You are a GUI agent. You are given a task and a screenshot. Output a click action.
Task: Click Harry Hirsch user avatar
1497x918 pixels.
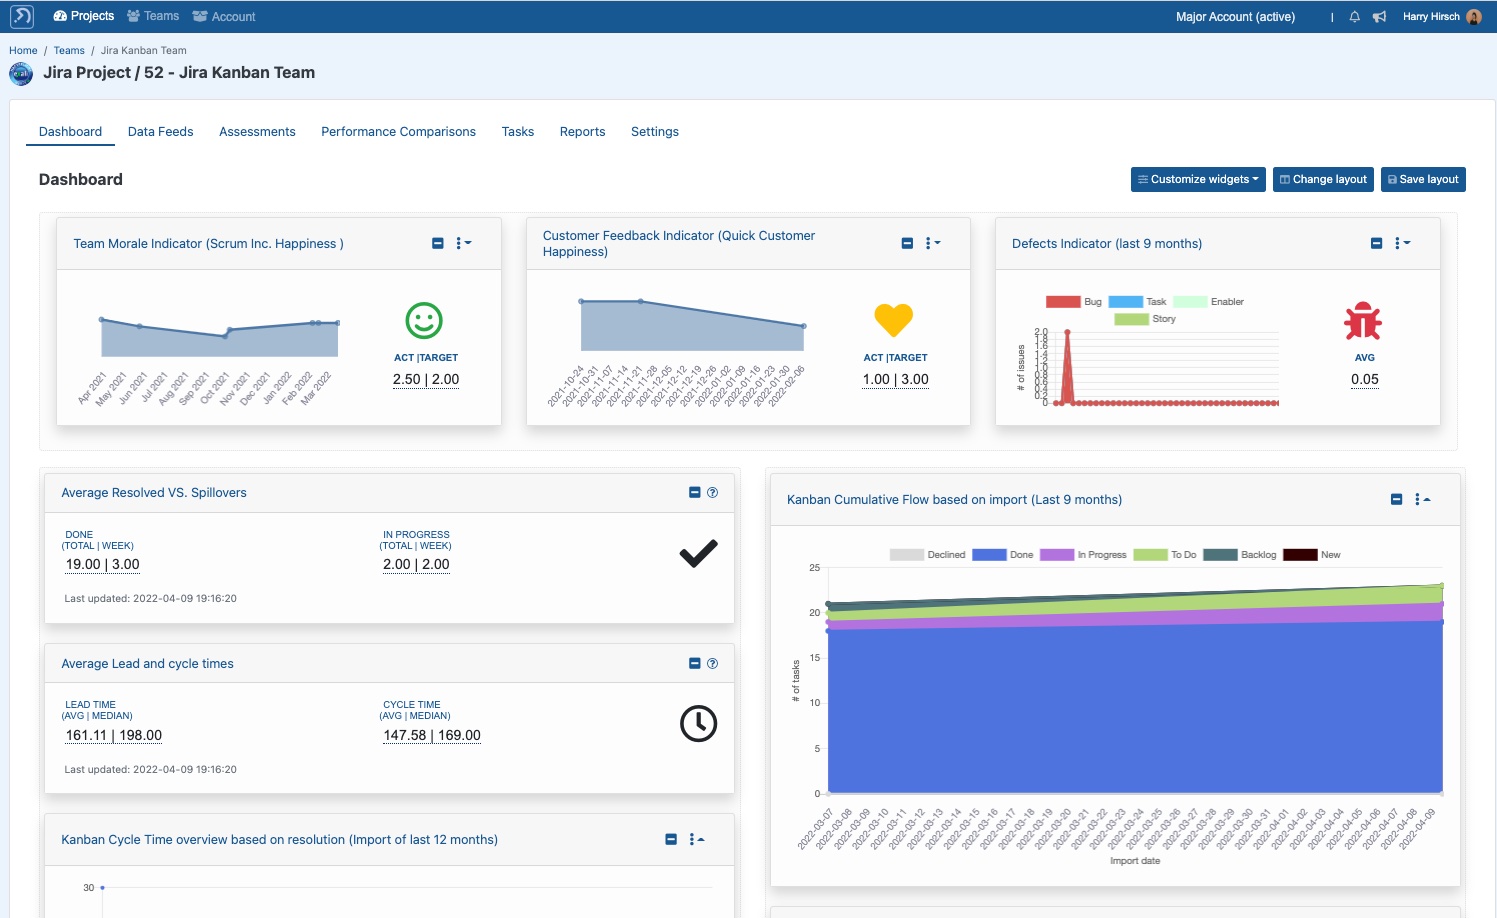pos(1473,17)
